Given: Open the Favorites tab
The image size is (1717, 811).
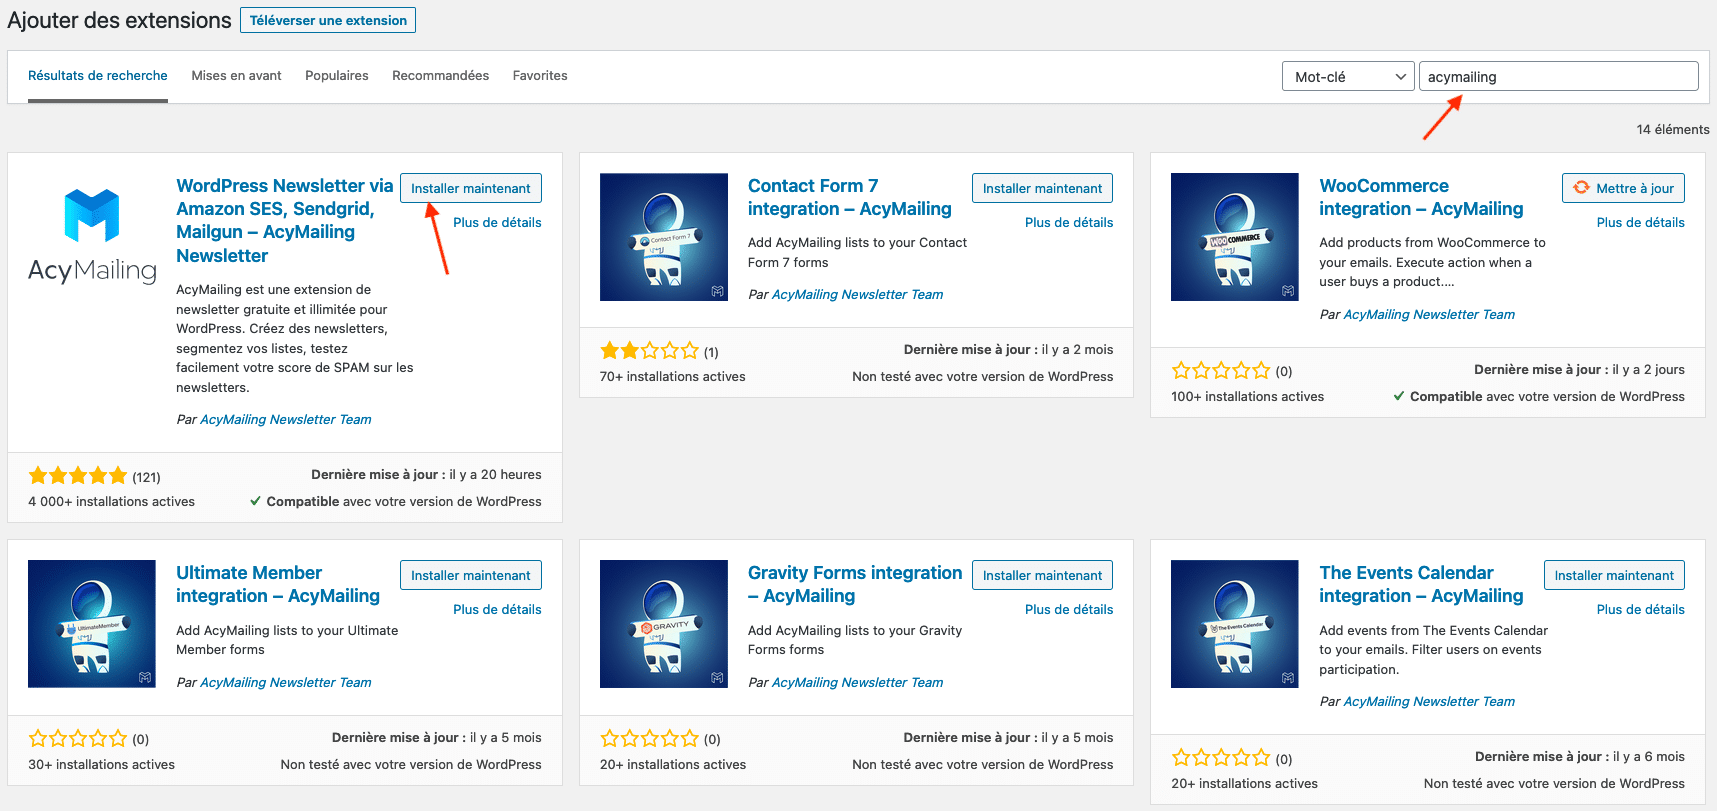Looking at the screenshot, I should coord(539,76).
